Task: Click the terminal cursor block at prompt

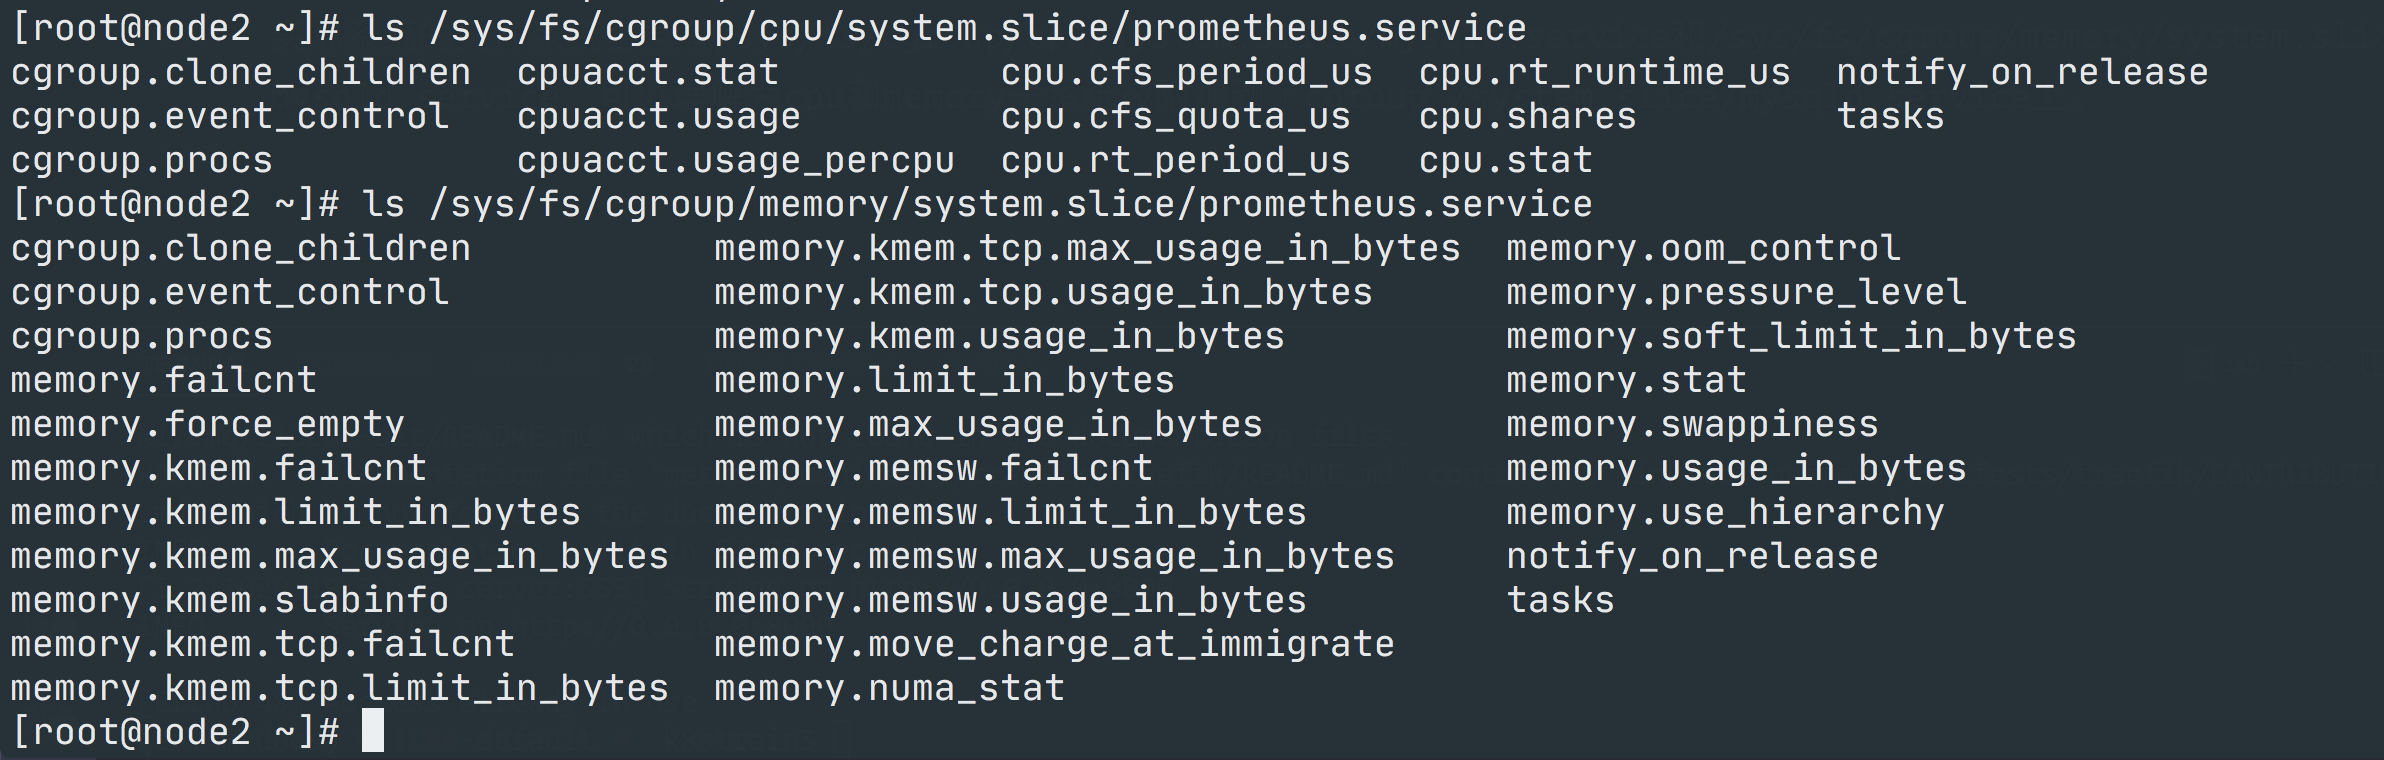Action: pos(373,731)
